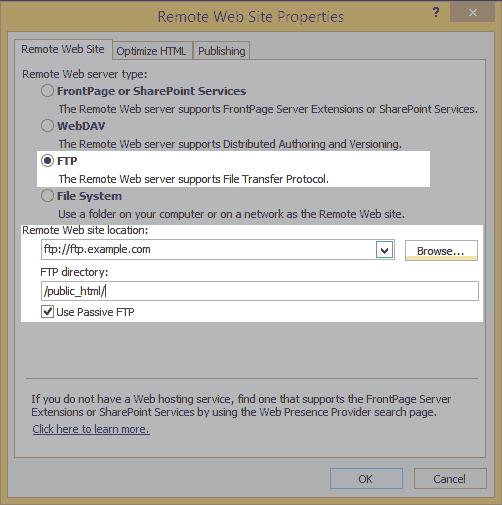Click the Web hosting service information paragraph
Image resolution: width=502 pixels, height=505 pixels.
241,405
